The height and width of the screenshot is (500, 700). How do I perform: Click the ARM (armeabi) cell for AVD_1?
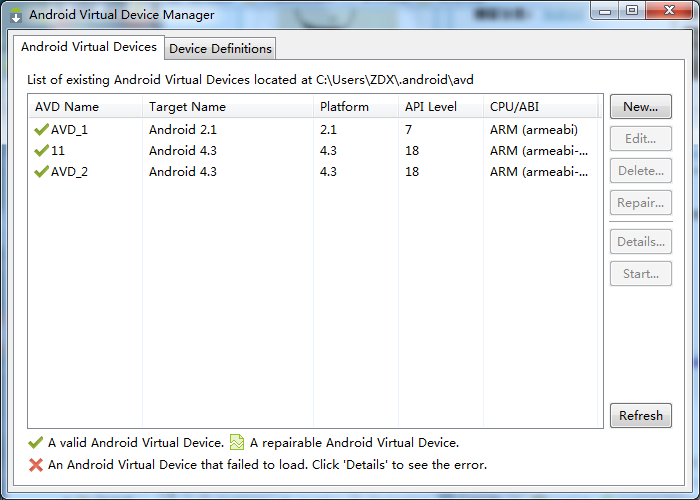533,130
